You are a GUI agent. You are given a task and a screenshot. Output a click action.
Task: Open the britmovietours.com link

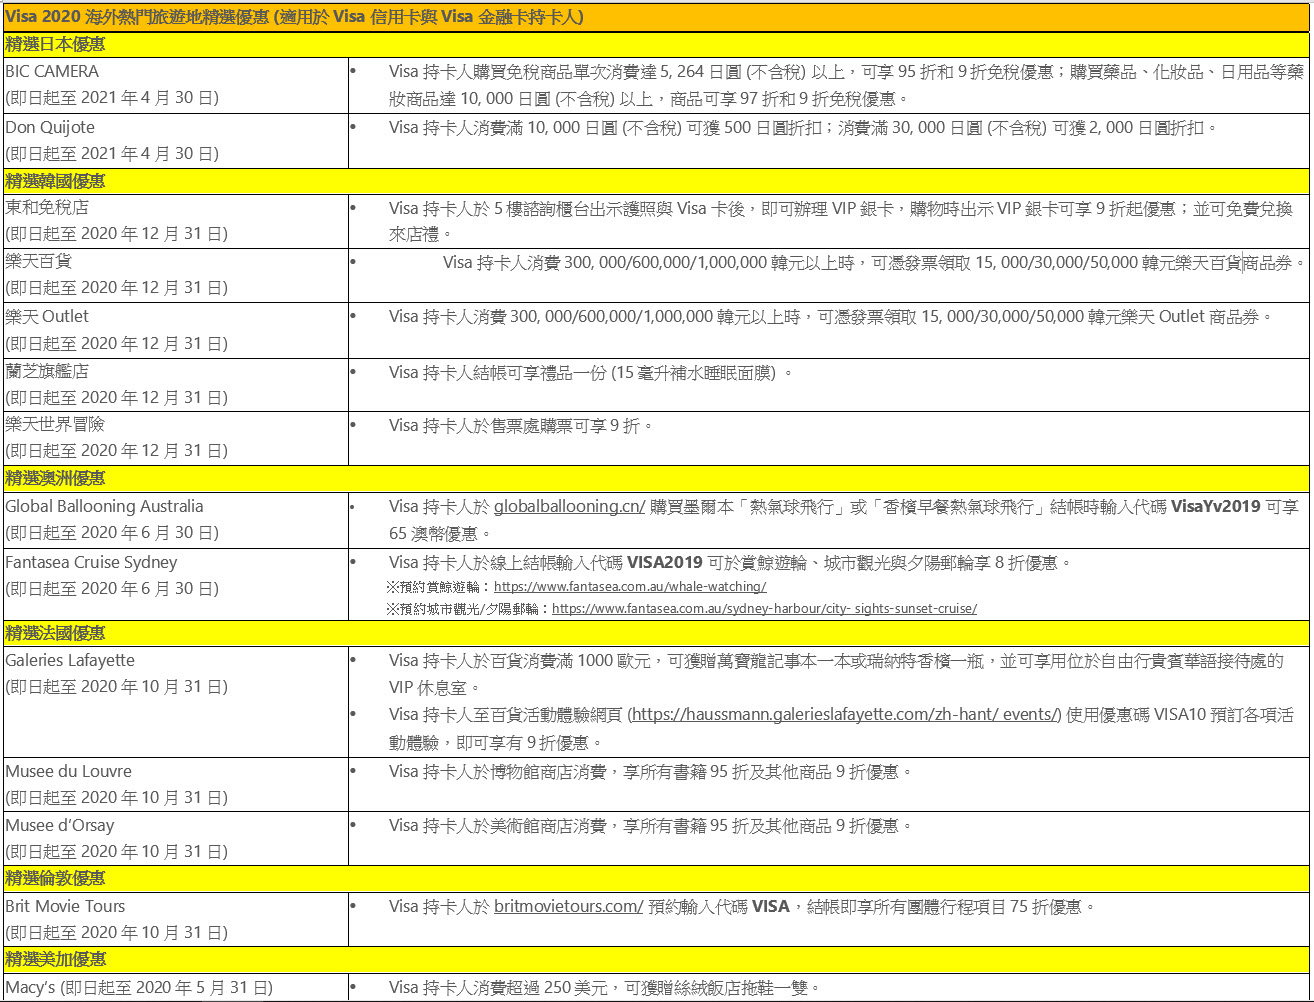(568, 906)
